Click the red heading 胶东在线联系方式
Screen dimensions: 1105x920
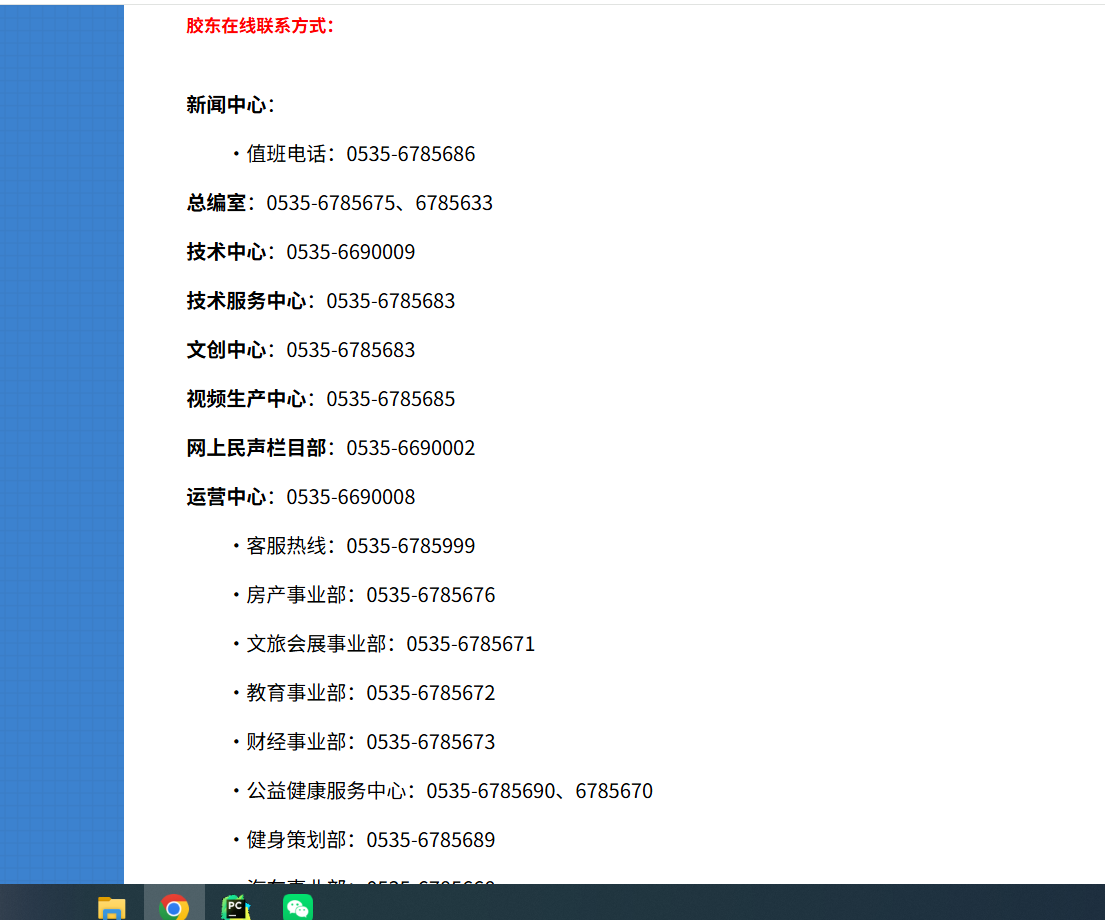tap(258, 27)
